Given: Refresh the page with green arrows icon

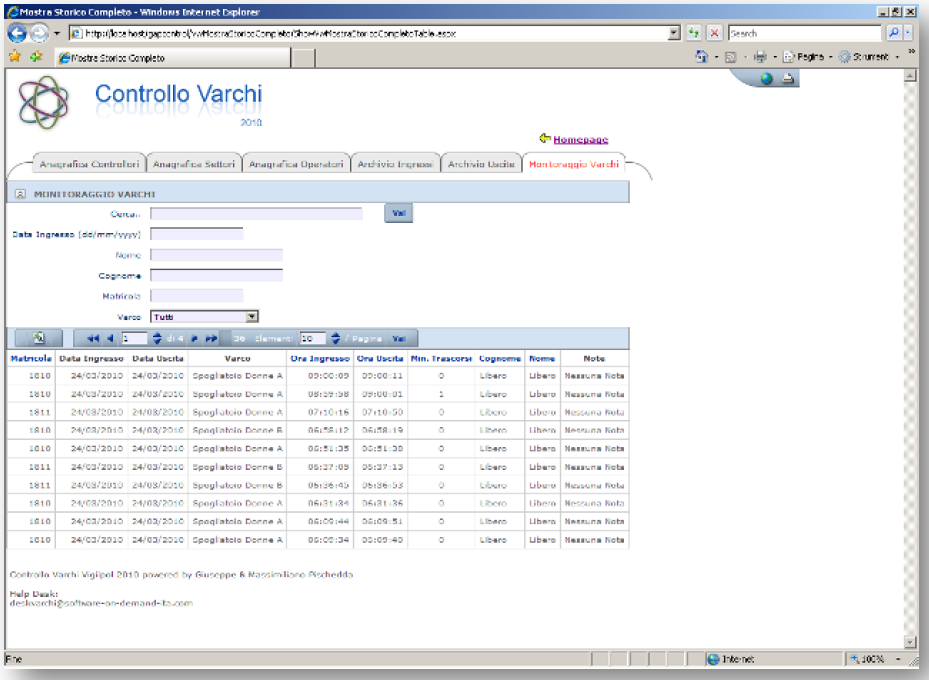Looking at the screenshot, I should (x=693, y=33).
